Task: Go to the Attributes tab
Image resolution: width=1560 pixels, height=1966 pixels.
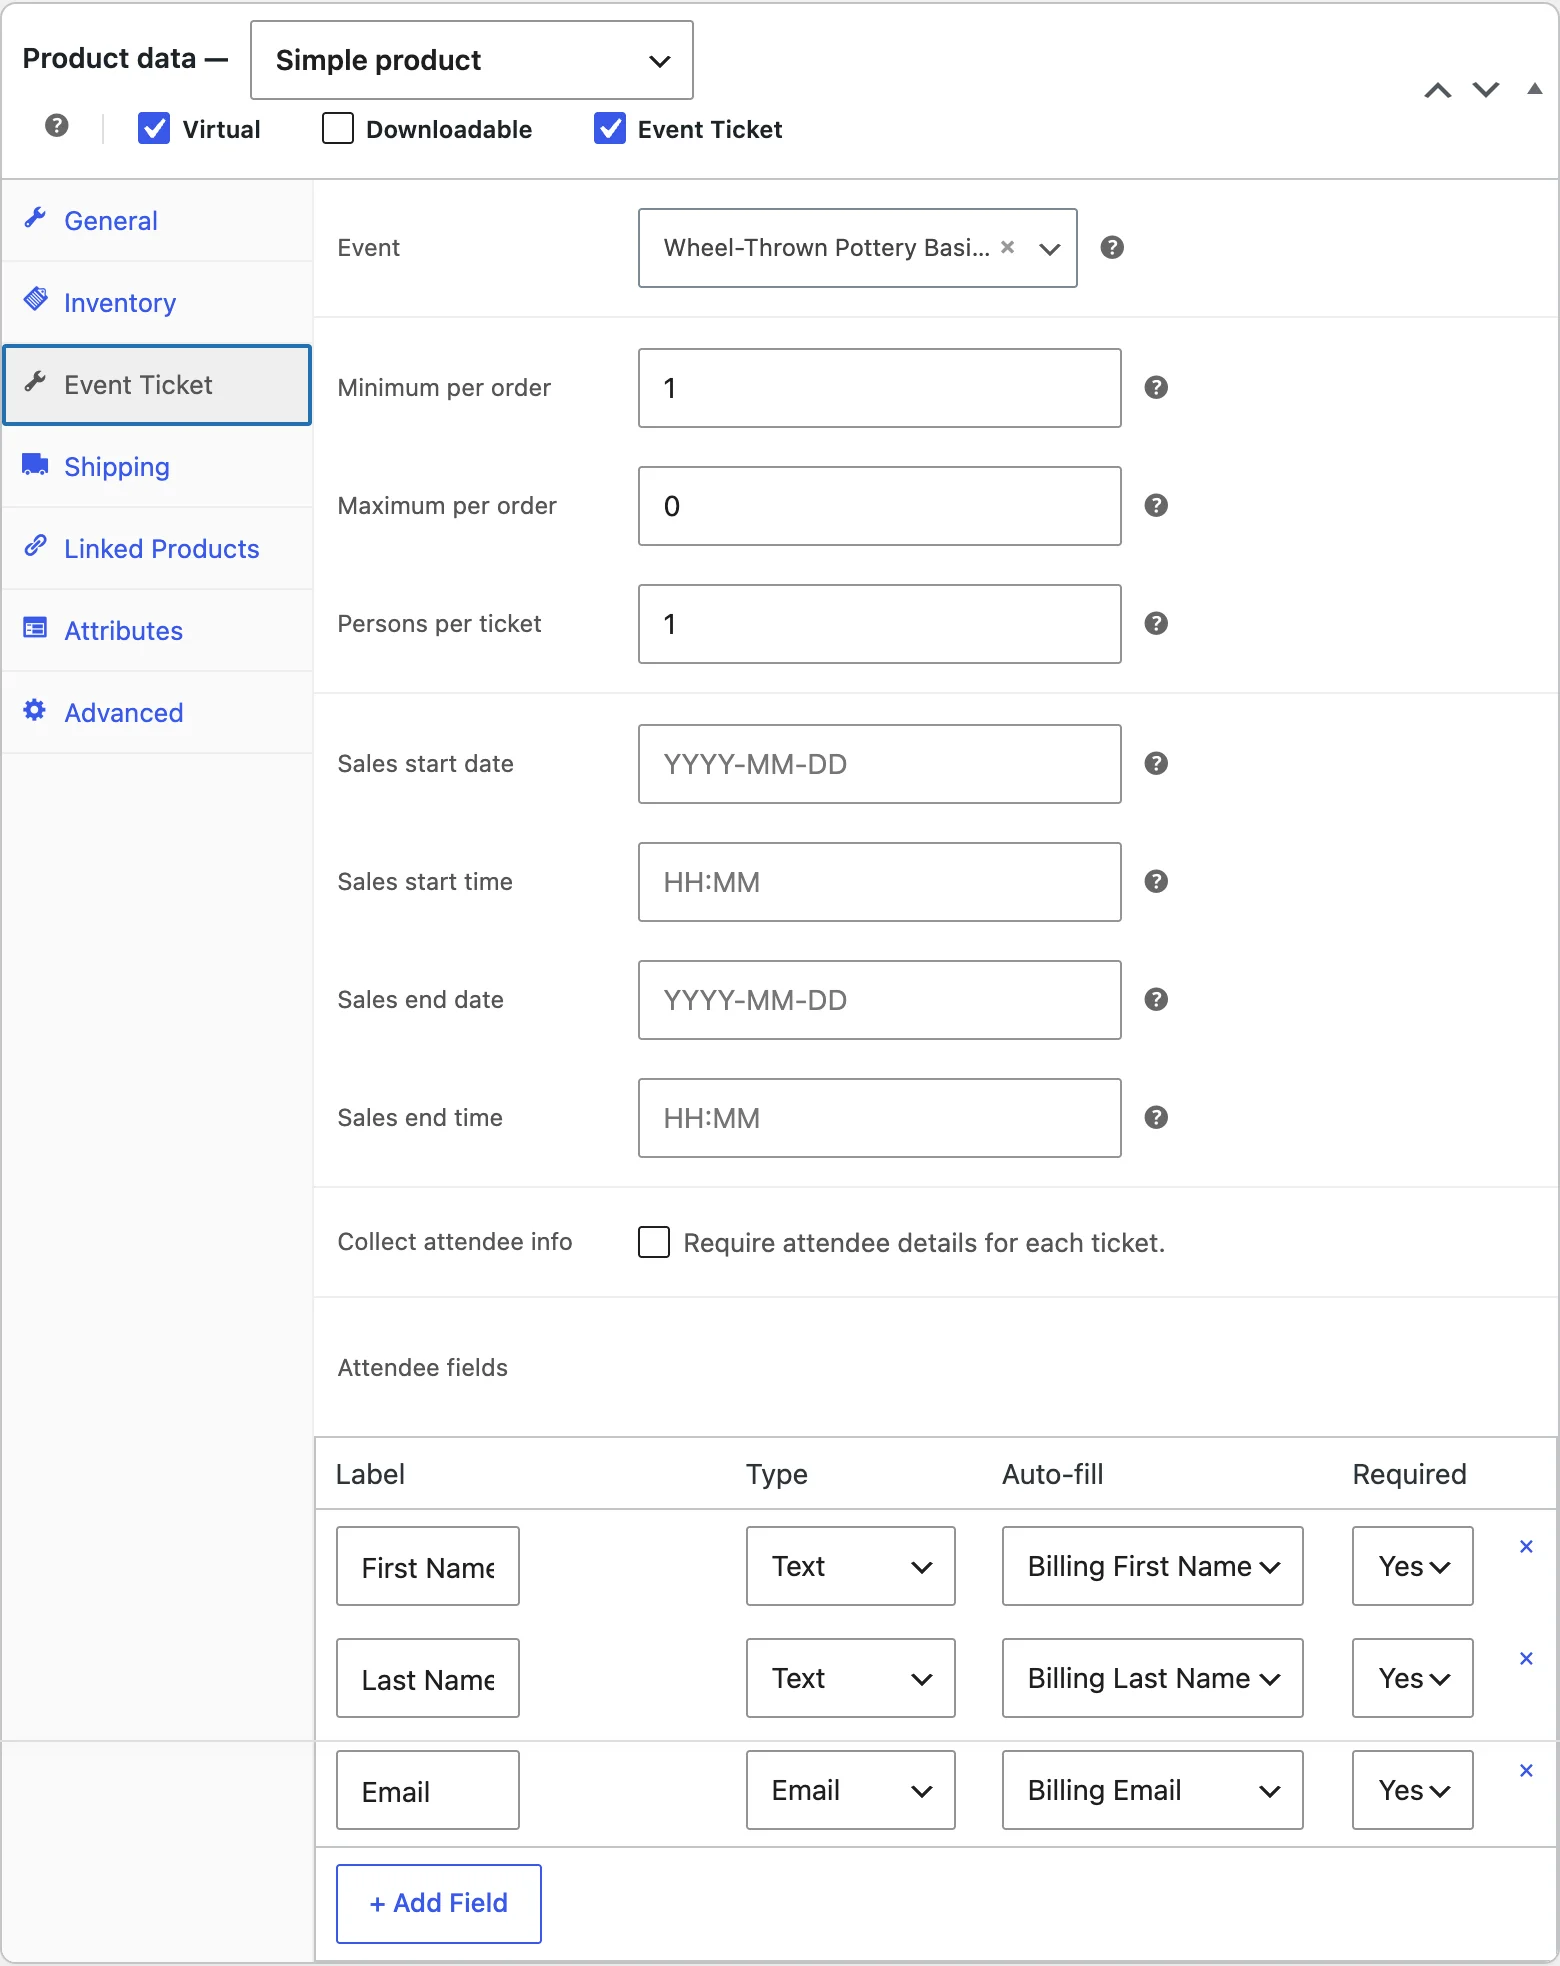Action: [x=157, y=631]
